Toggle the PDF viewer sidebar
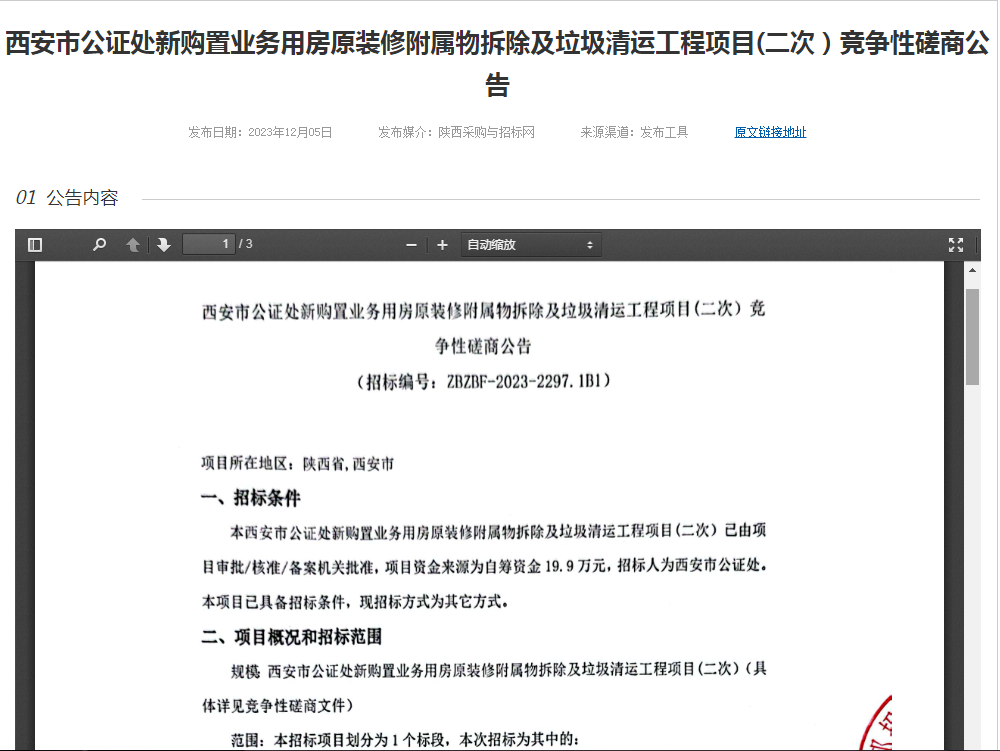Screen dimensions: 1000x751 35,245
